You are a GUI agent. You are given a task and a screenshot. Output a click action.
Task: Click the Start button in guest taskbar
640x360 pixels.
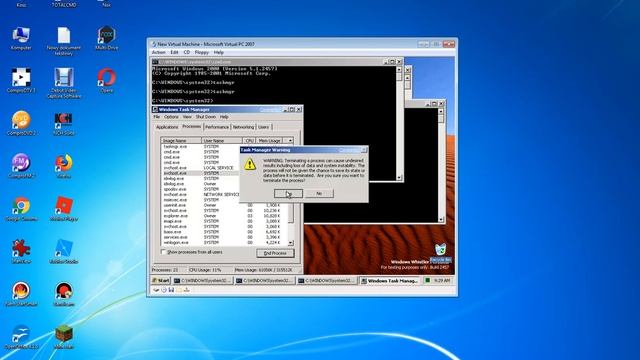point(161,280)
